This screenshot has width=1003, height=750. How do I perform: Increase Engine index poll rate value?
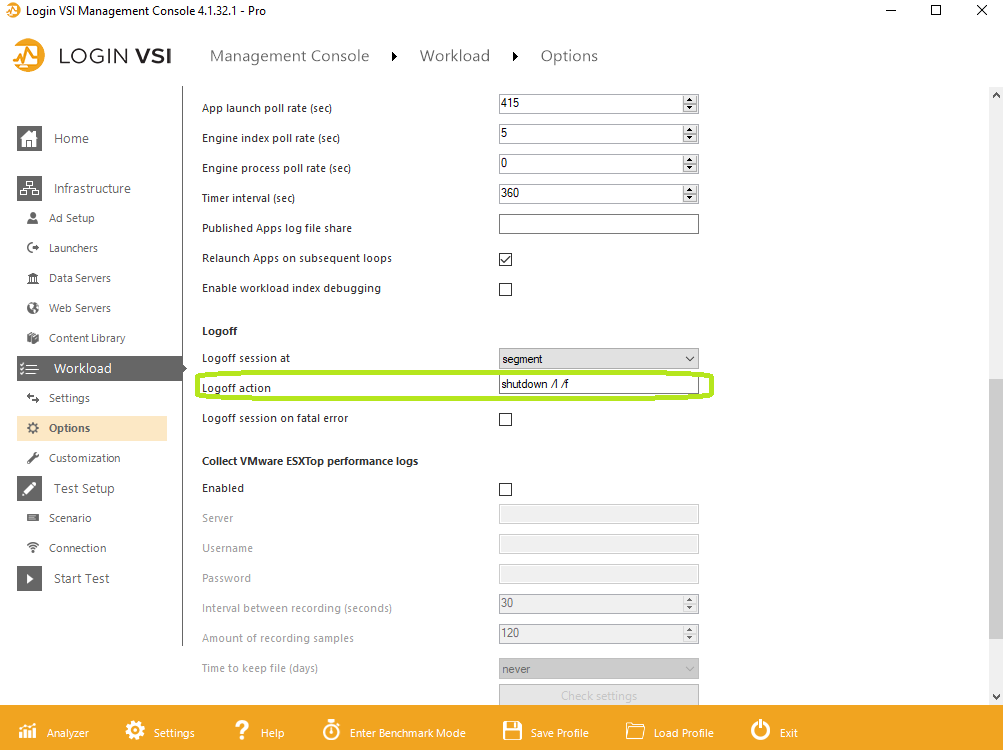coord(690,130)
